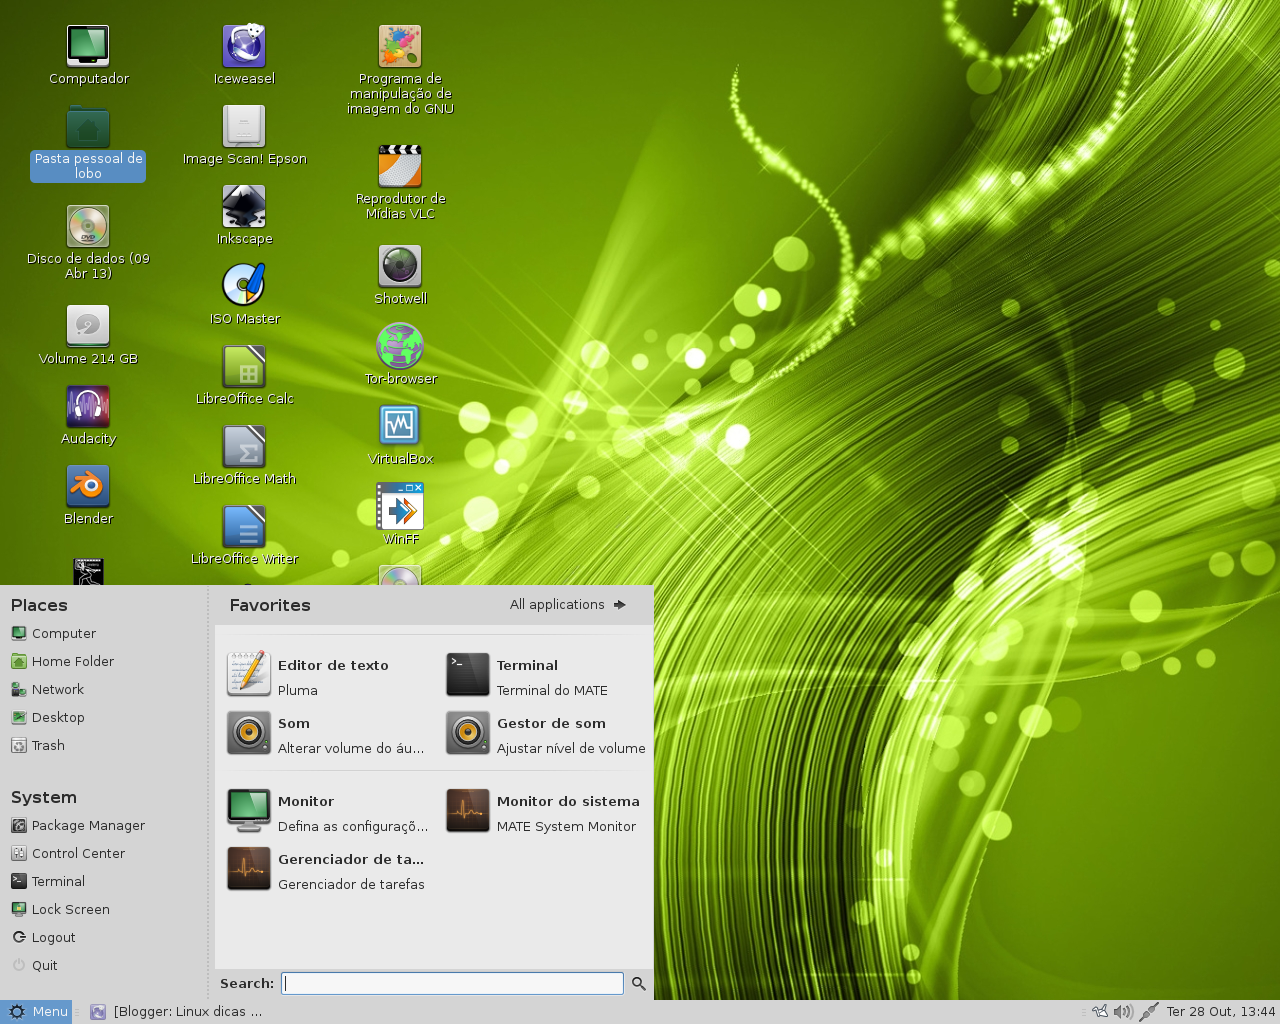Launch Iceweasel from the desktop

pyautogui.click(x=244, y=45)
